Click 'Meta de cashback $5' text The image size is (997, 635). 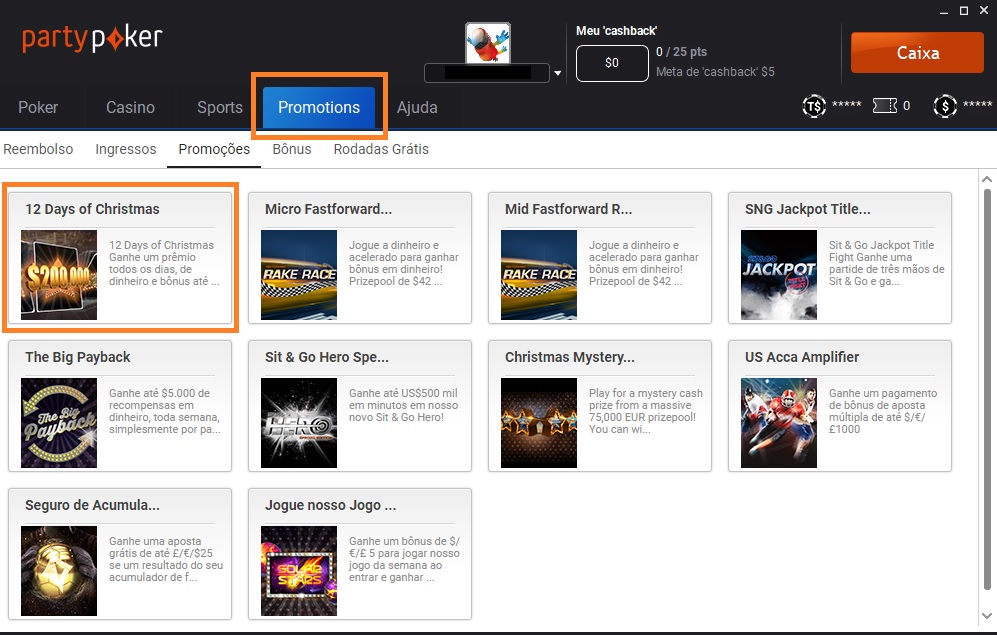(715, 72)
